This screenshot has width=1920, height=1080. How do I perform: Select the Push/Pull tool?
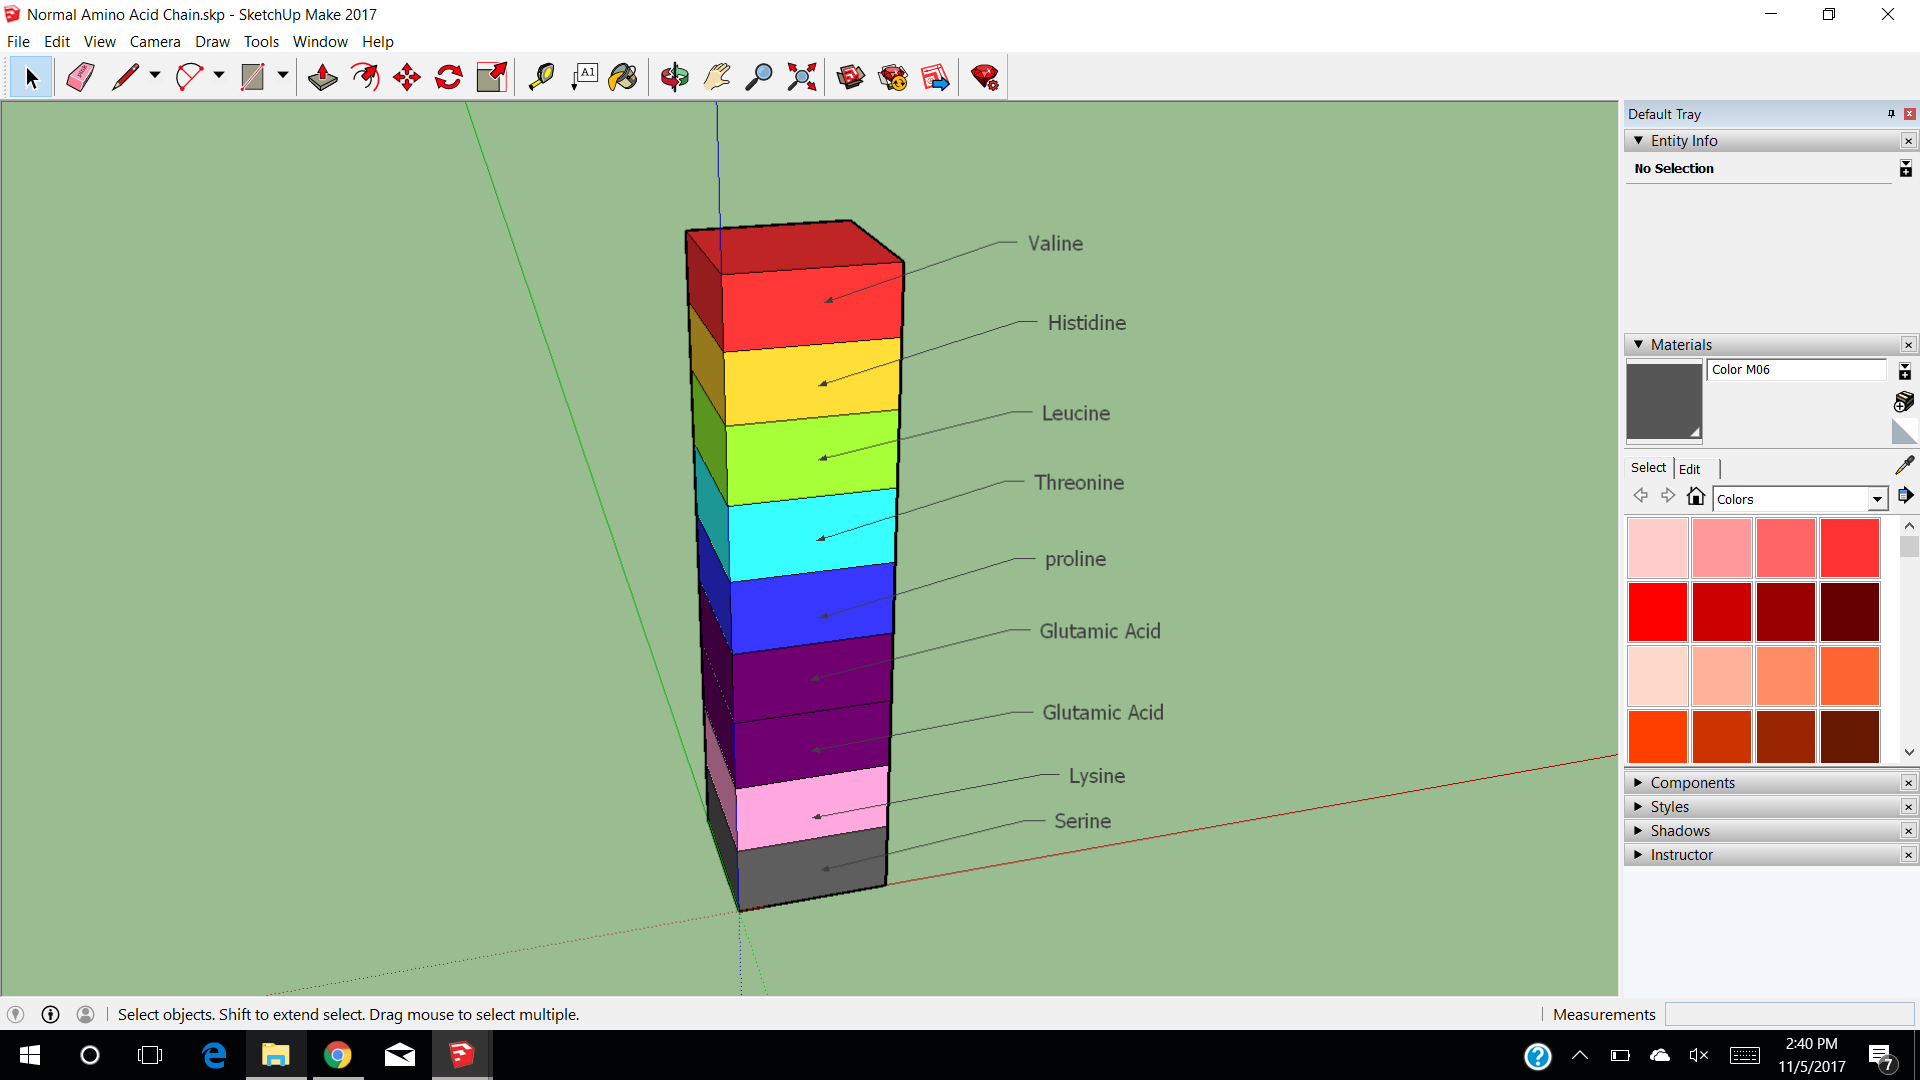point(322,77)
